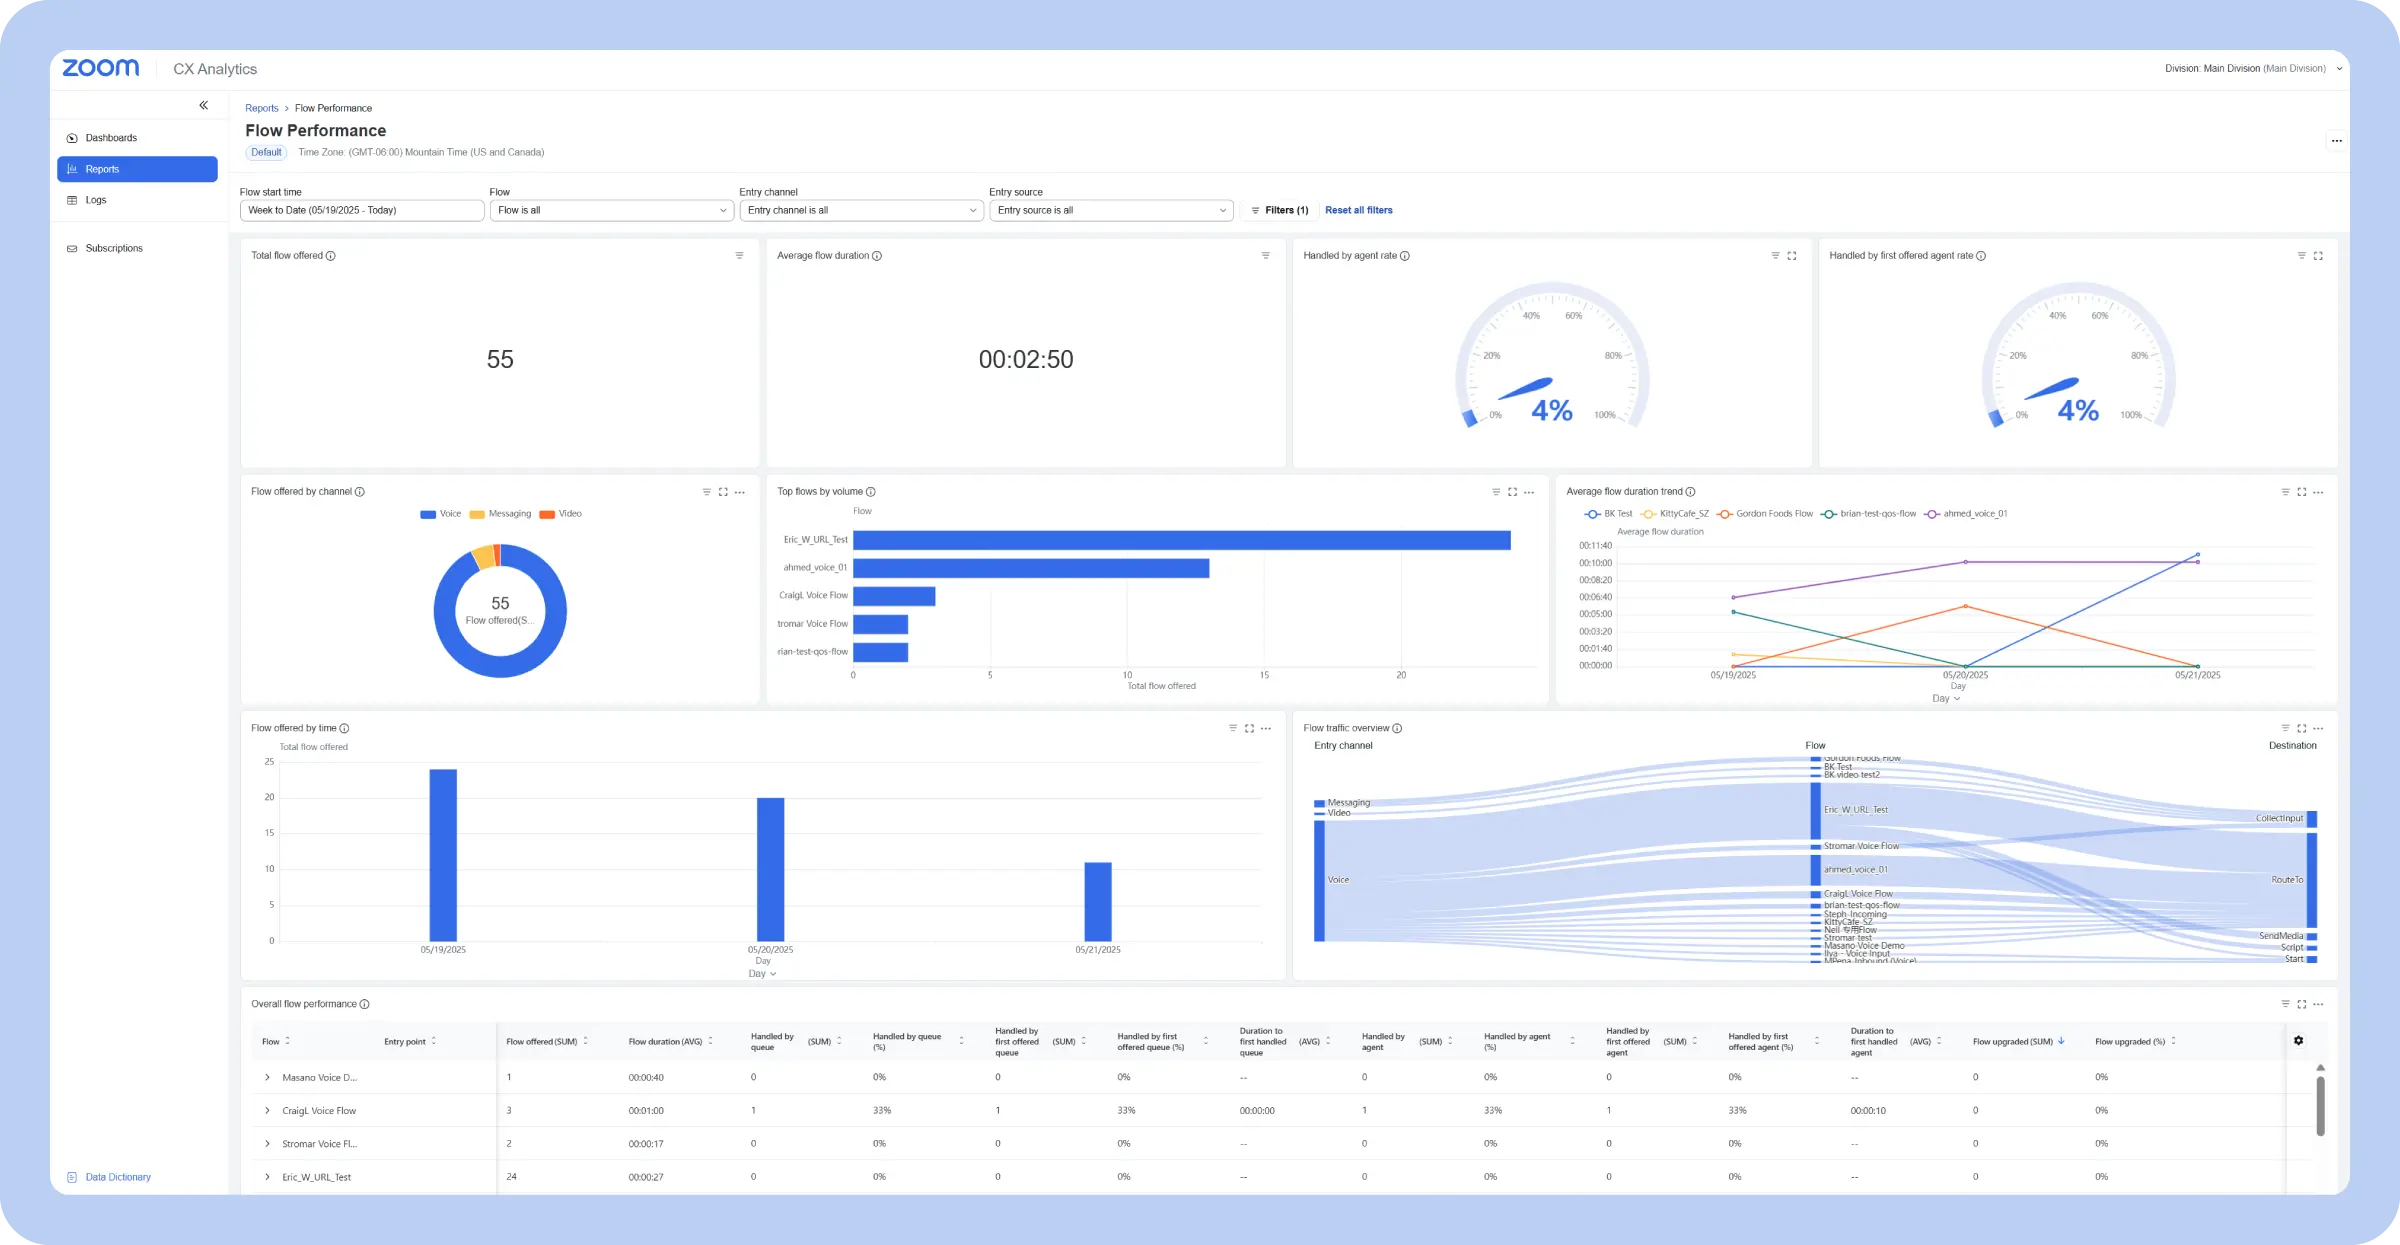Expand 'Flow offered by channel' chart to fullscreen
Screen dimensions: 2400x1245
pos(723,492)
